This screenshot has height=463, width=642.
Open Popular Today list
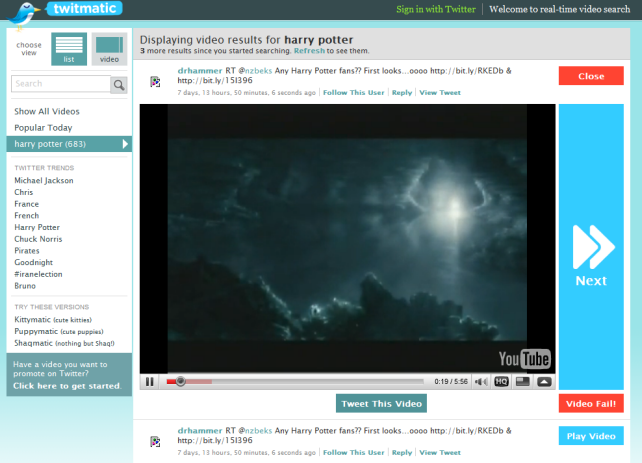(43, 128)
